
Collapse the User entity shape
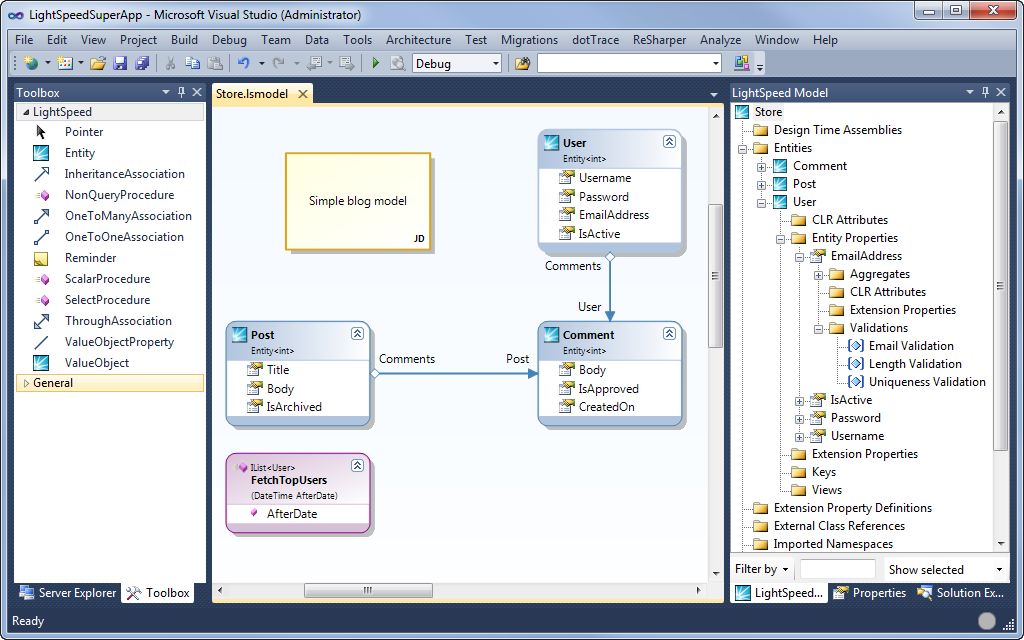point(669,142)
